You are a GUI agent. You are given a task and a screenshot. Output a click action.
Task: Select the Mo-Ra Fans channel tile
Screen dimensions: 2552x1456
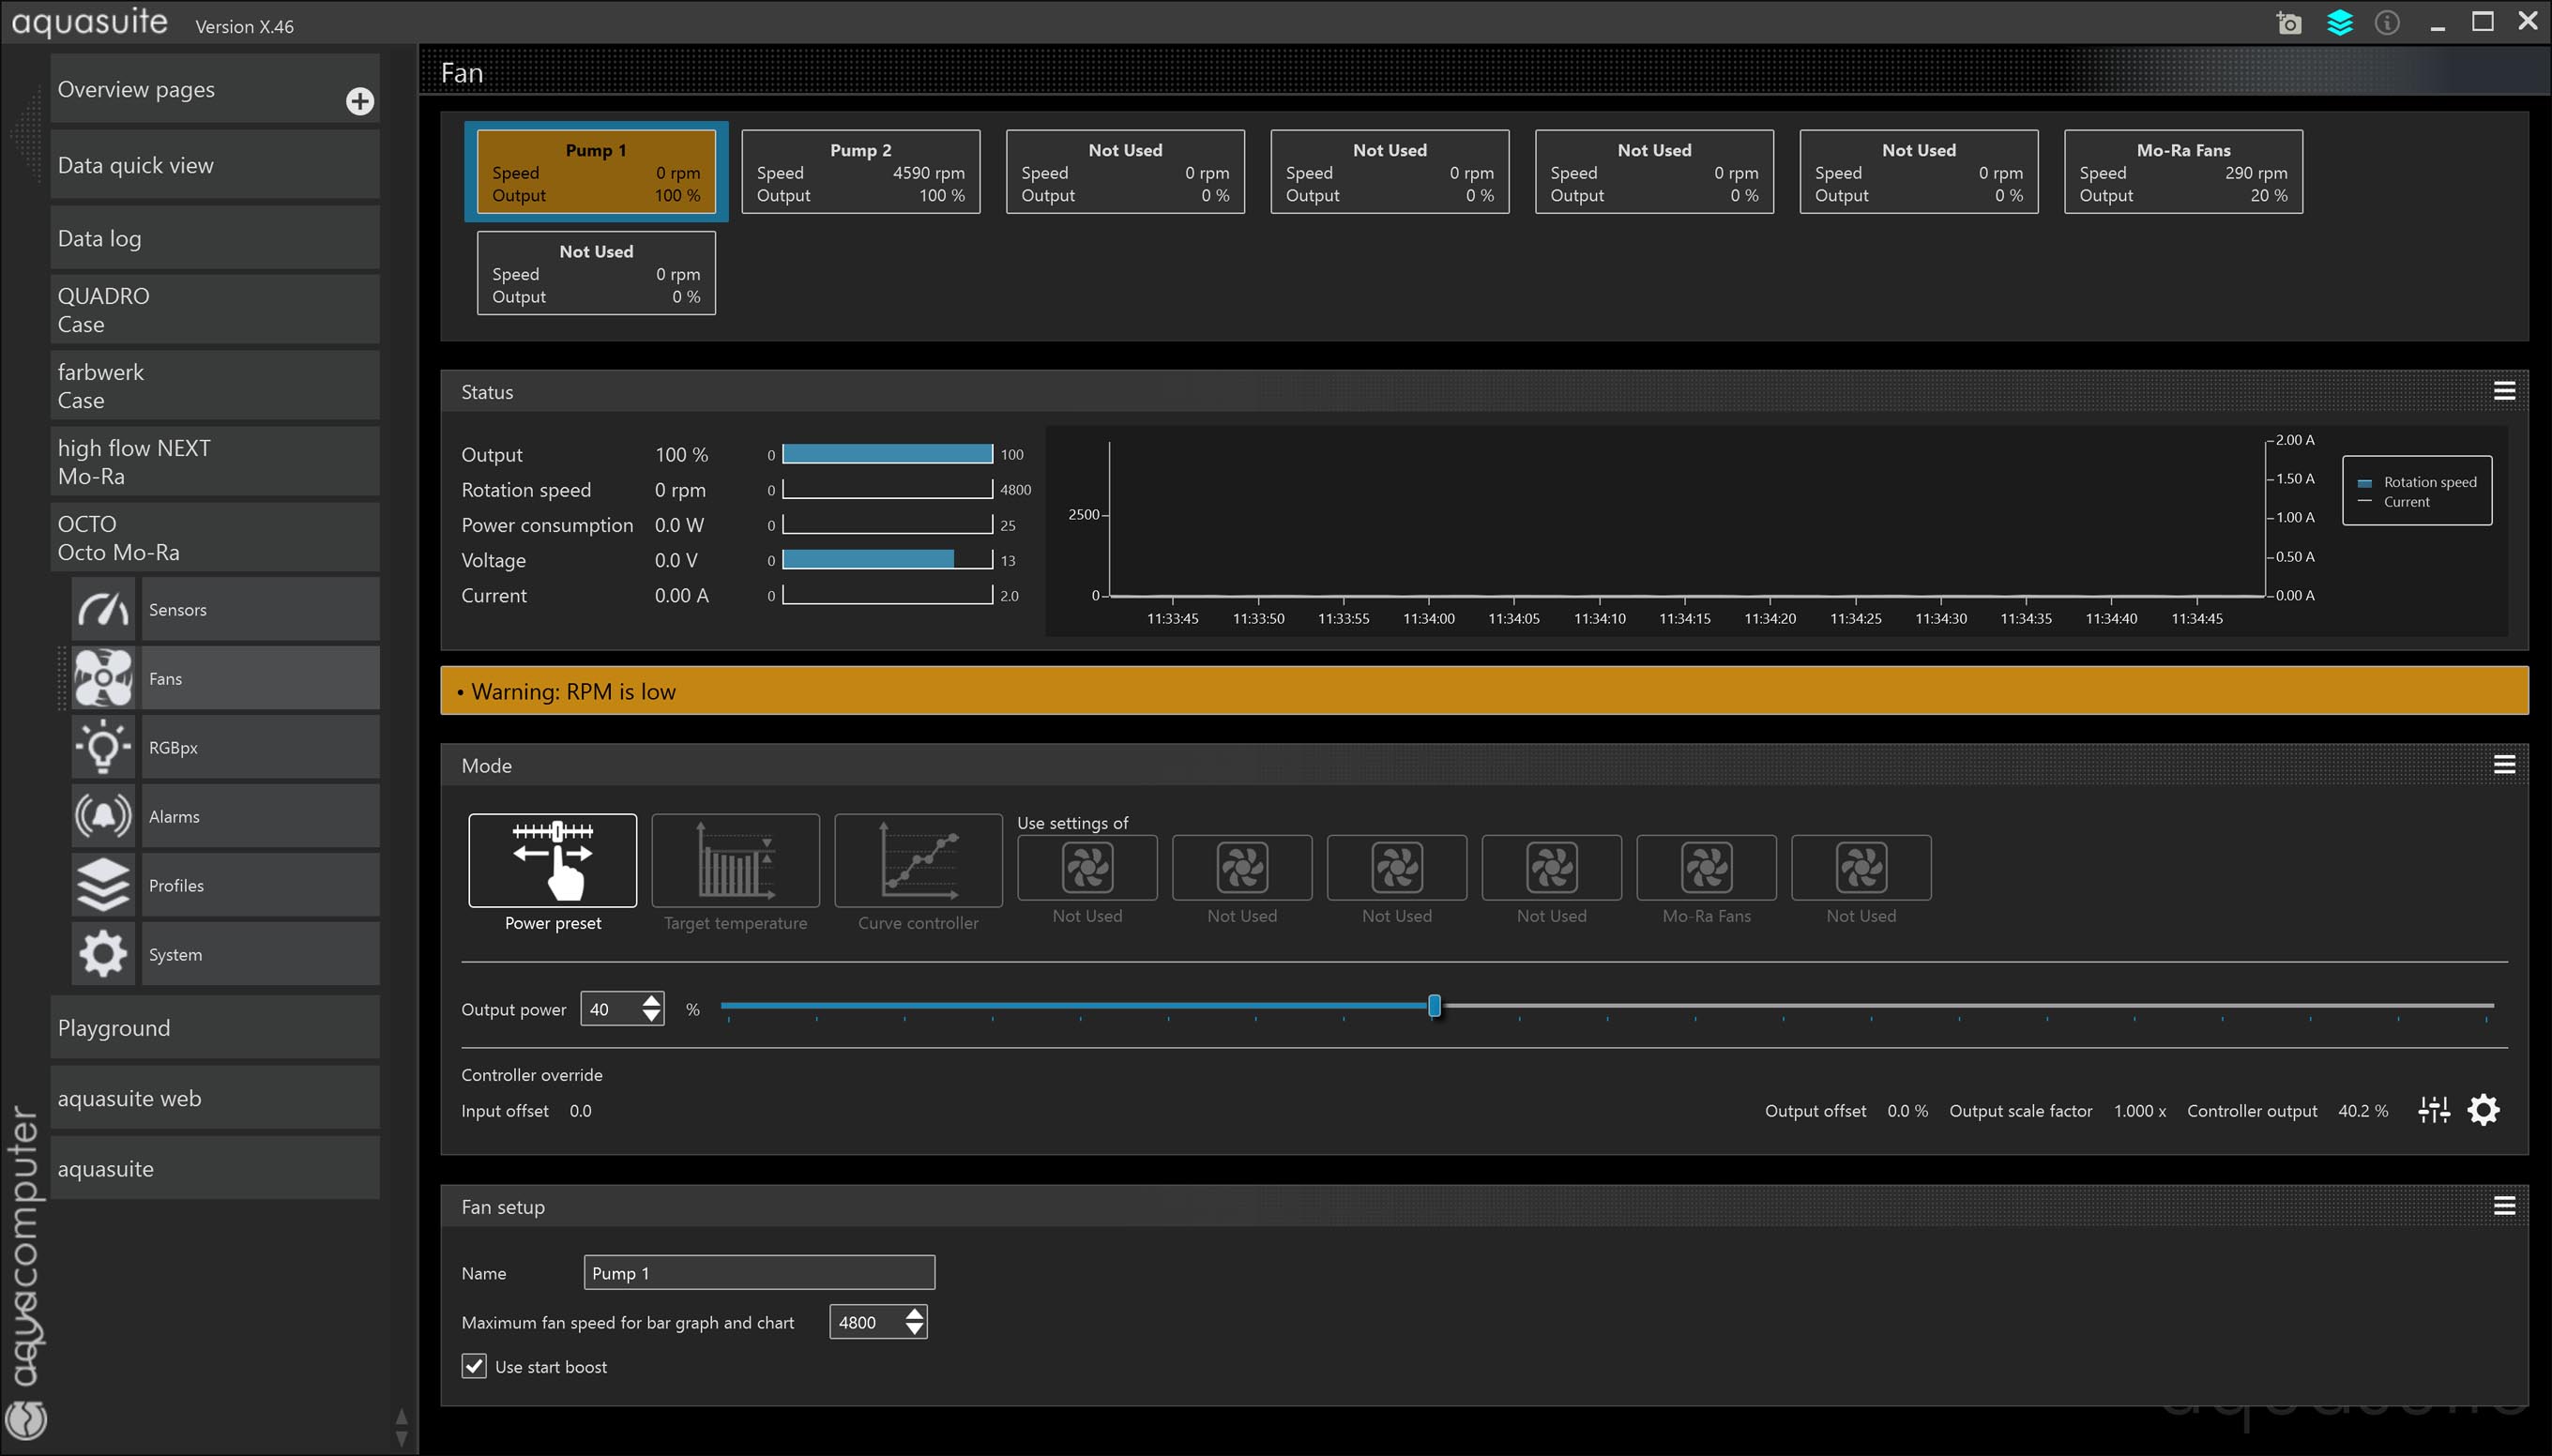(x=2183, y=172)
